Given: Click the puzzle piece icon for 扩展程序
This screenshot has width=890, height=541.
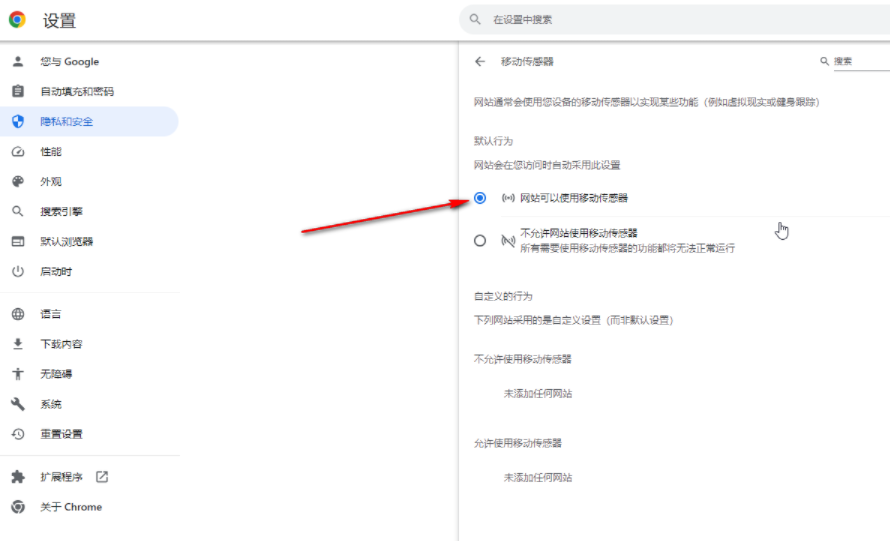Looking at the screenshot, I should click(18, 477).
